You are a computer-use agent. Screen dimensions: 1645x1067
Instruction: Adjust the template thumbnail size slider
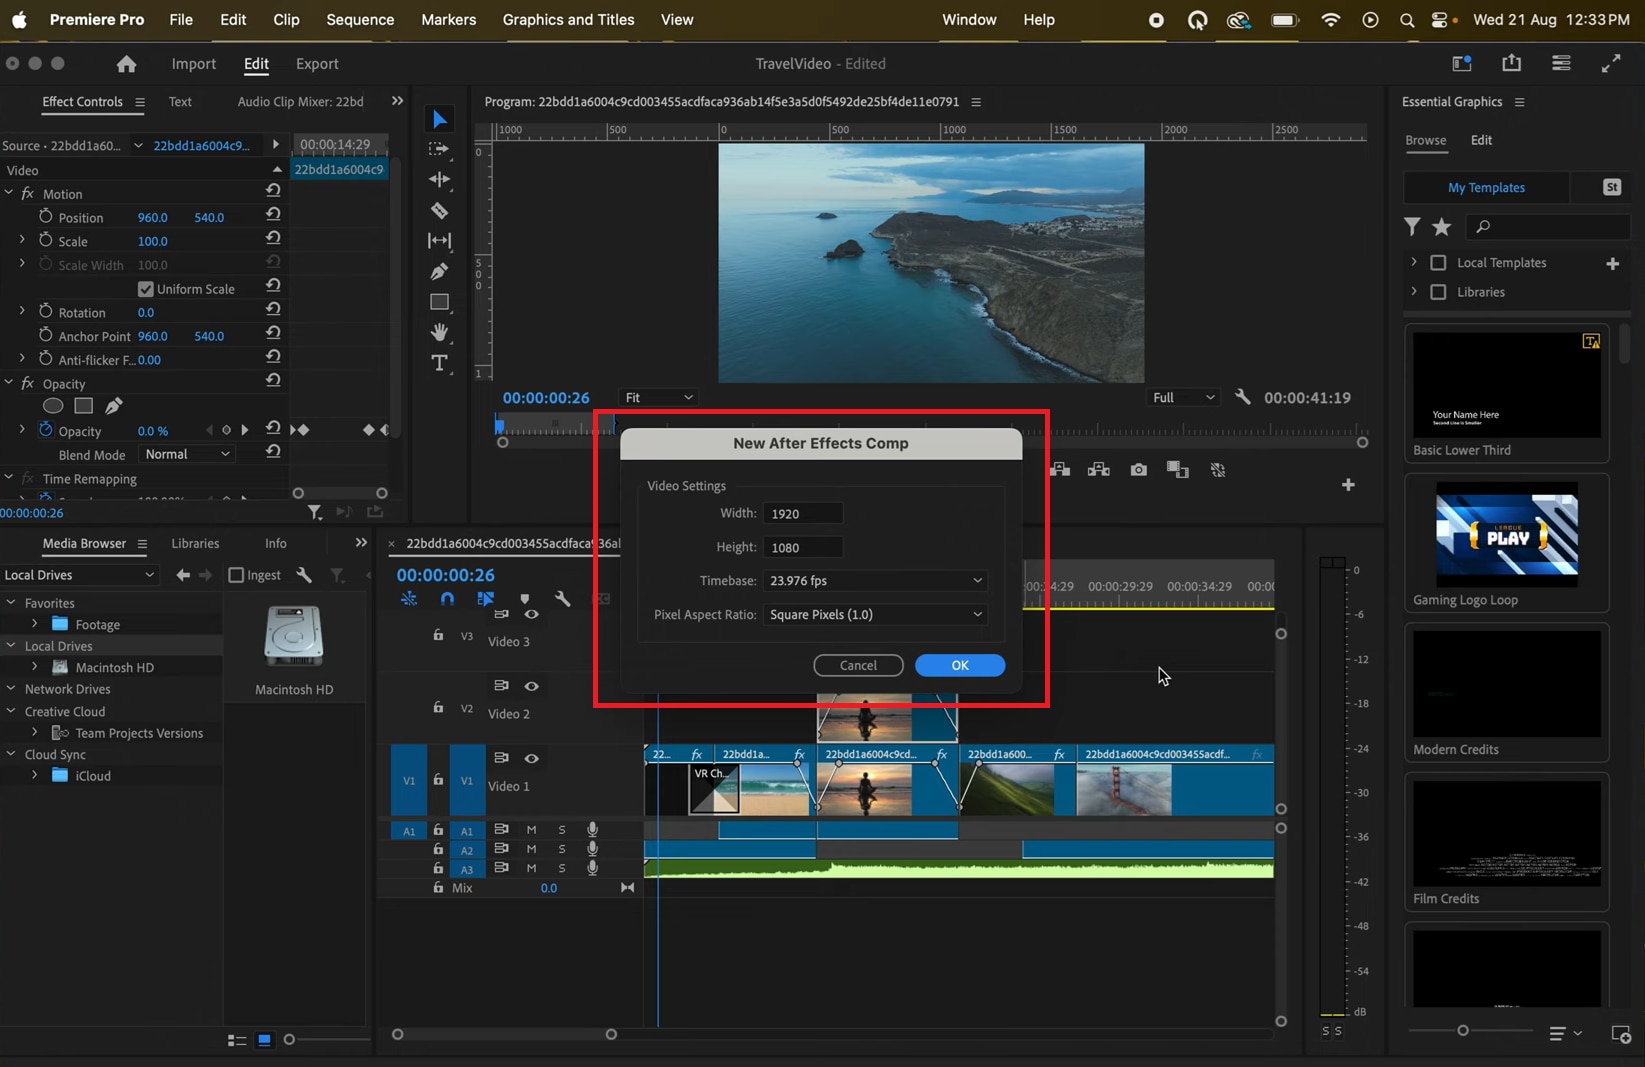click(x=1462, y=1030)
